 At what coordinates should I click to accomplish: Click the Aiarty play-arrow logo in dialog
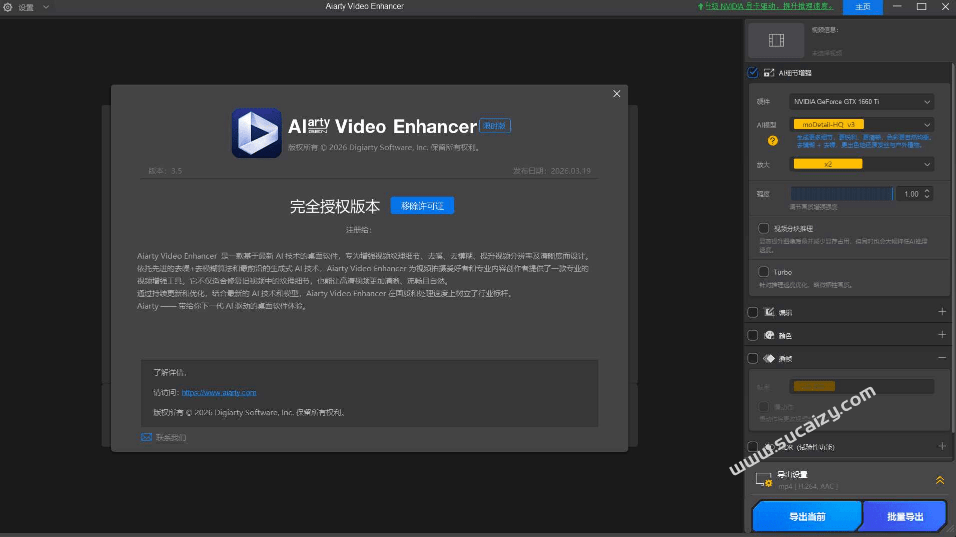point(256,133)
